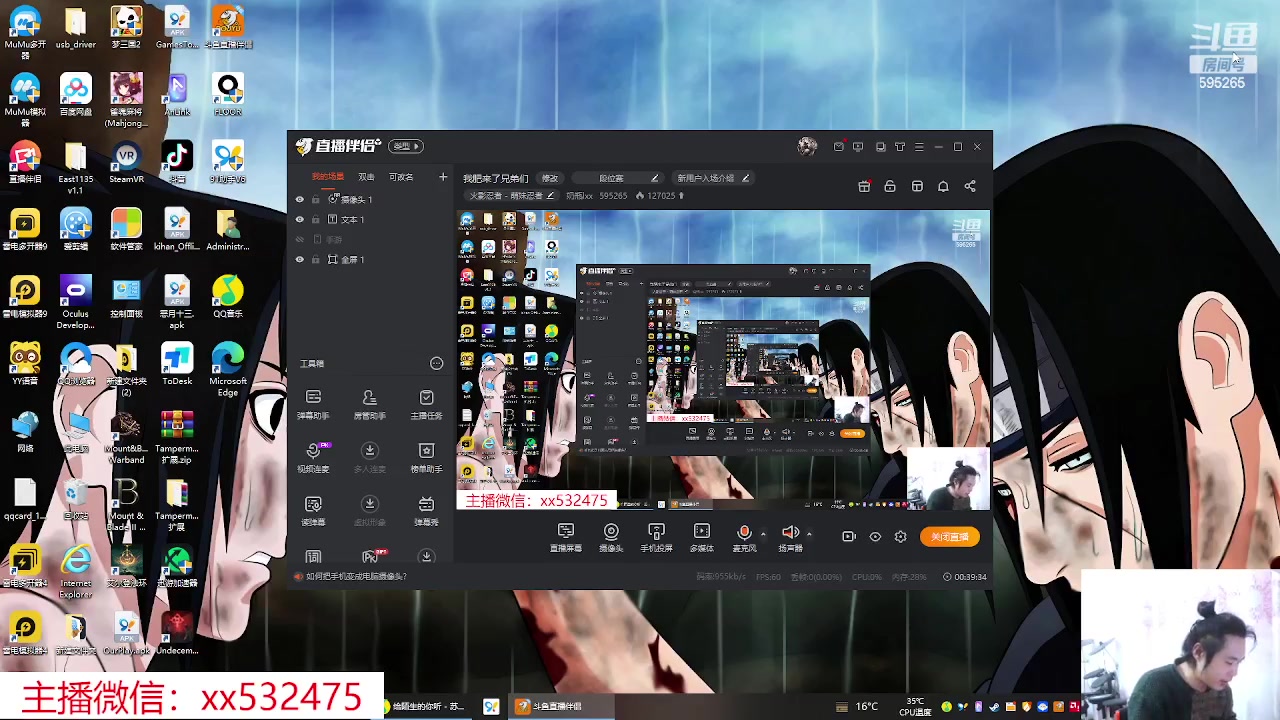This screenshot has width=1280, height=720.
Task: Add 手机投屏 phone mirroring source
Action: click(656, 537)
